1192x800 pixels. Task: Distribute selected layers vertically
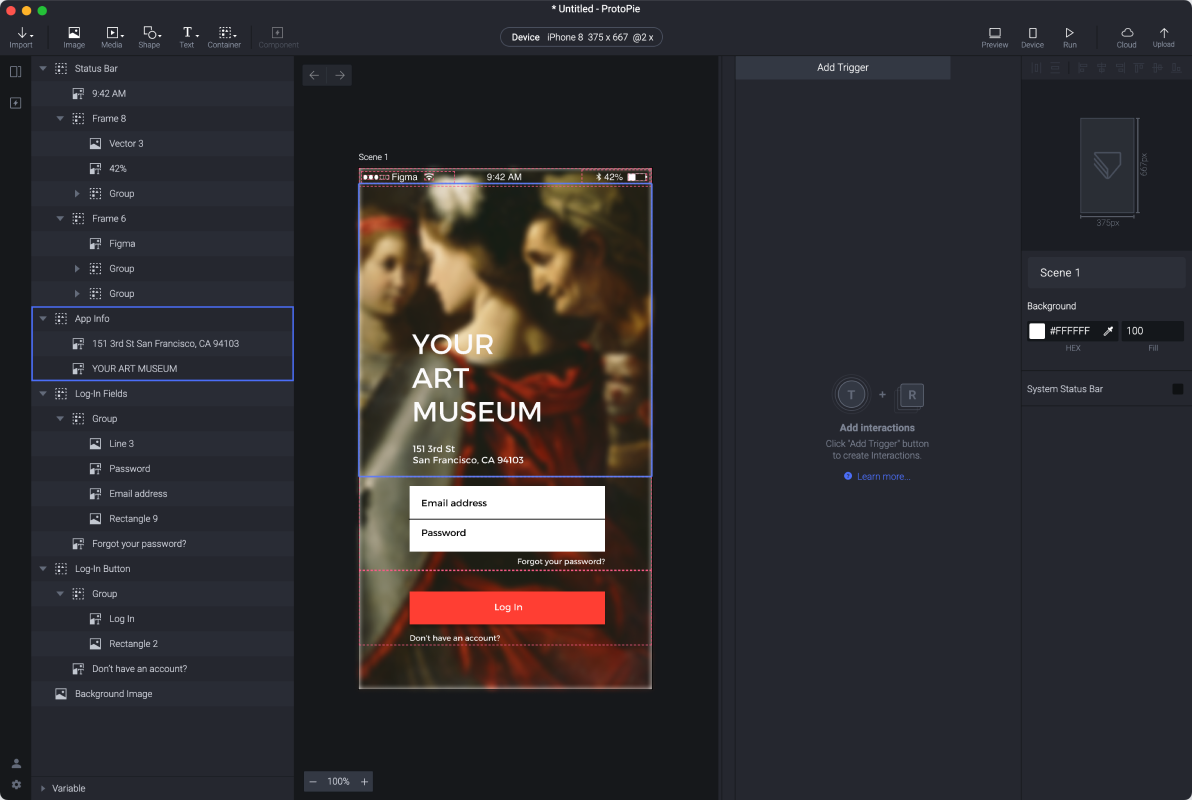[x=1055, y=68]
